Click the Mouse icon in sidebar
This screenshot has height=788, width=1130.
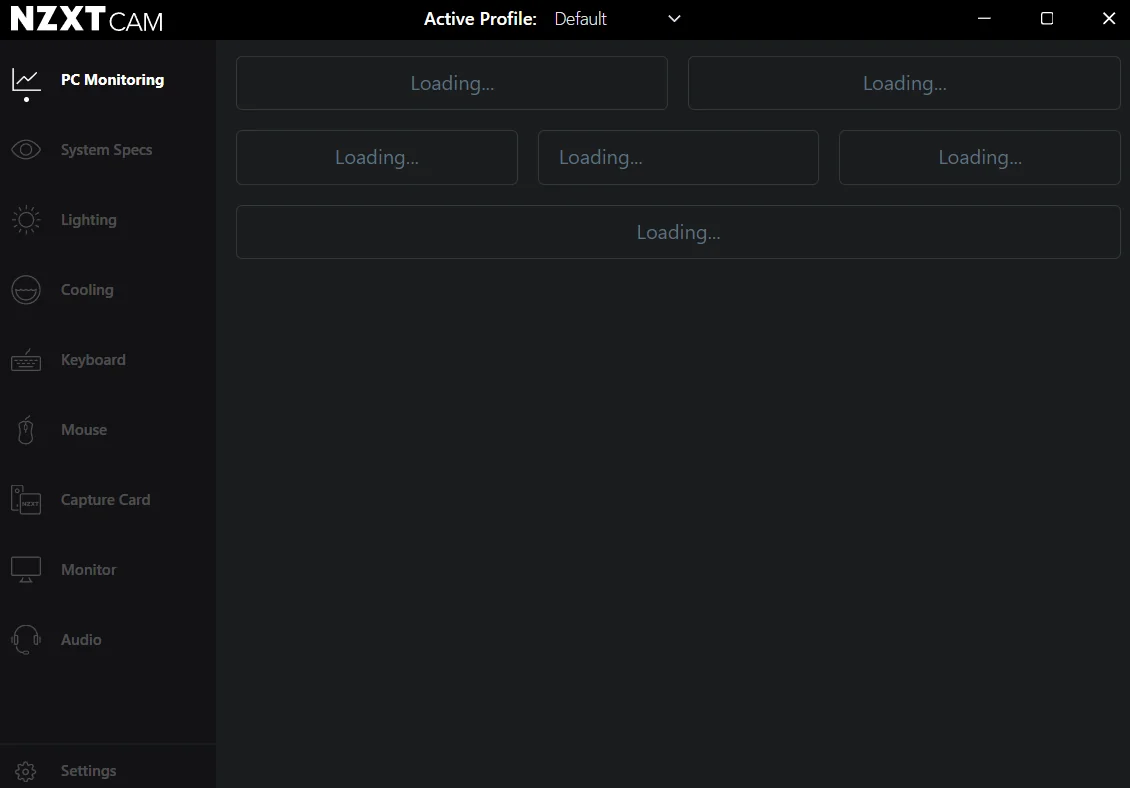(26, 430)
